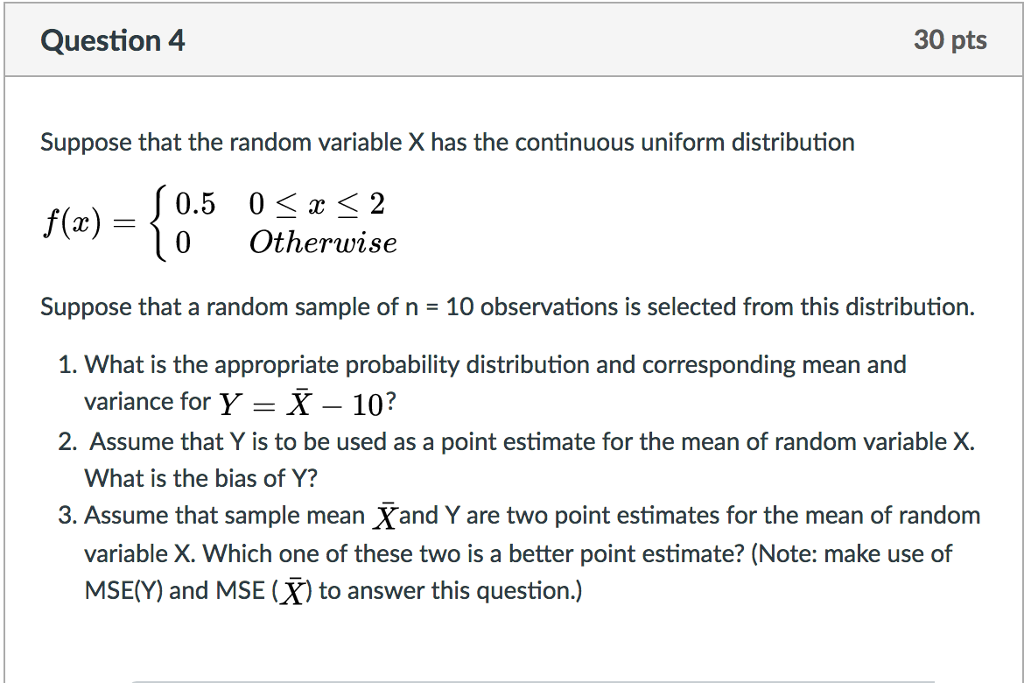
Task: Click the equals sign after f(x)
Action: [x=124, y=223]
